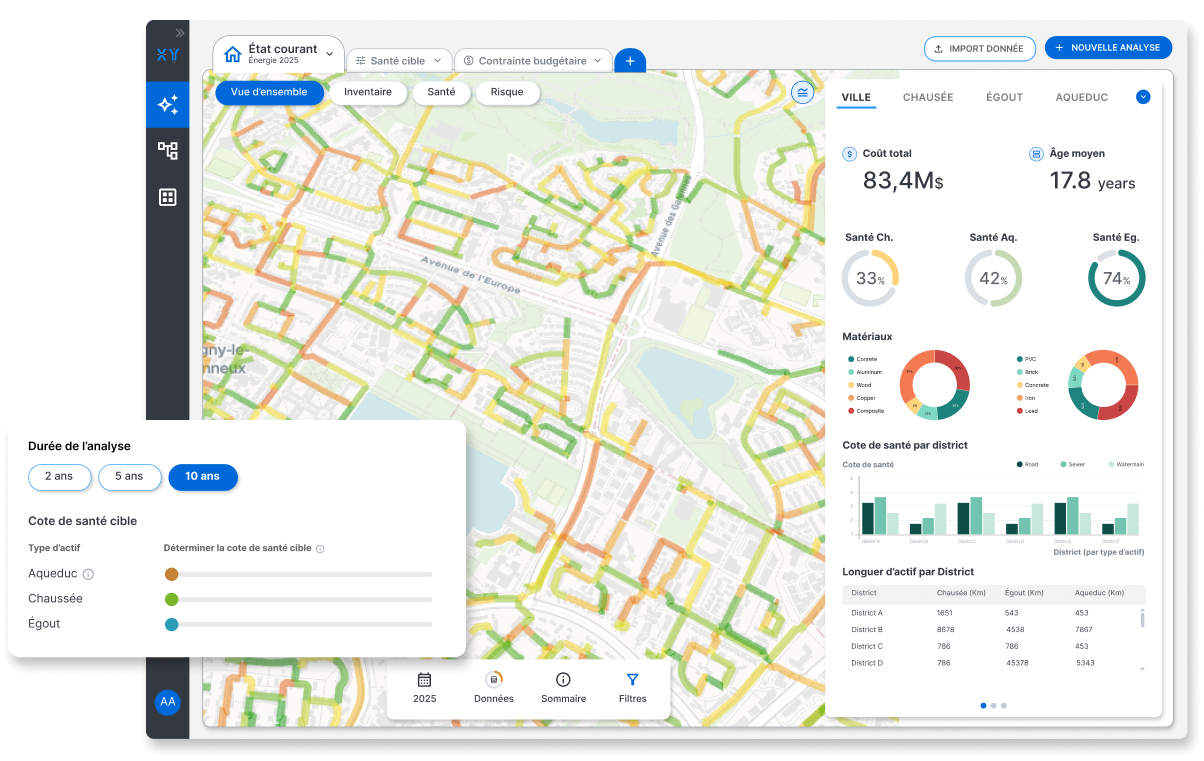1204x761 pixels.
Task: Select the 2 ans analysis duration
Action: click(x=59, y=477)
